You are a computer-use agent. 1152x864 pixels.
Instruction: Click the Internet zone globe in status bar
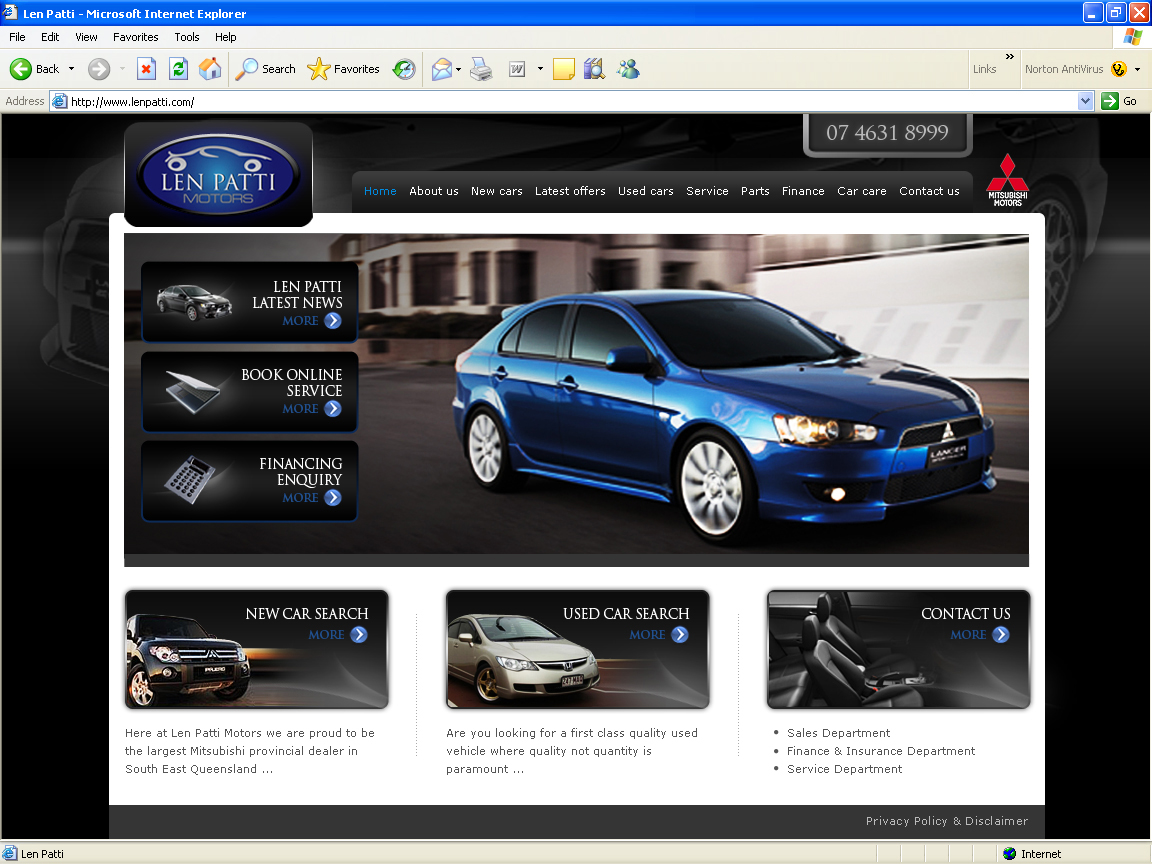point(1009,854)
